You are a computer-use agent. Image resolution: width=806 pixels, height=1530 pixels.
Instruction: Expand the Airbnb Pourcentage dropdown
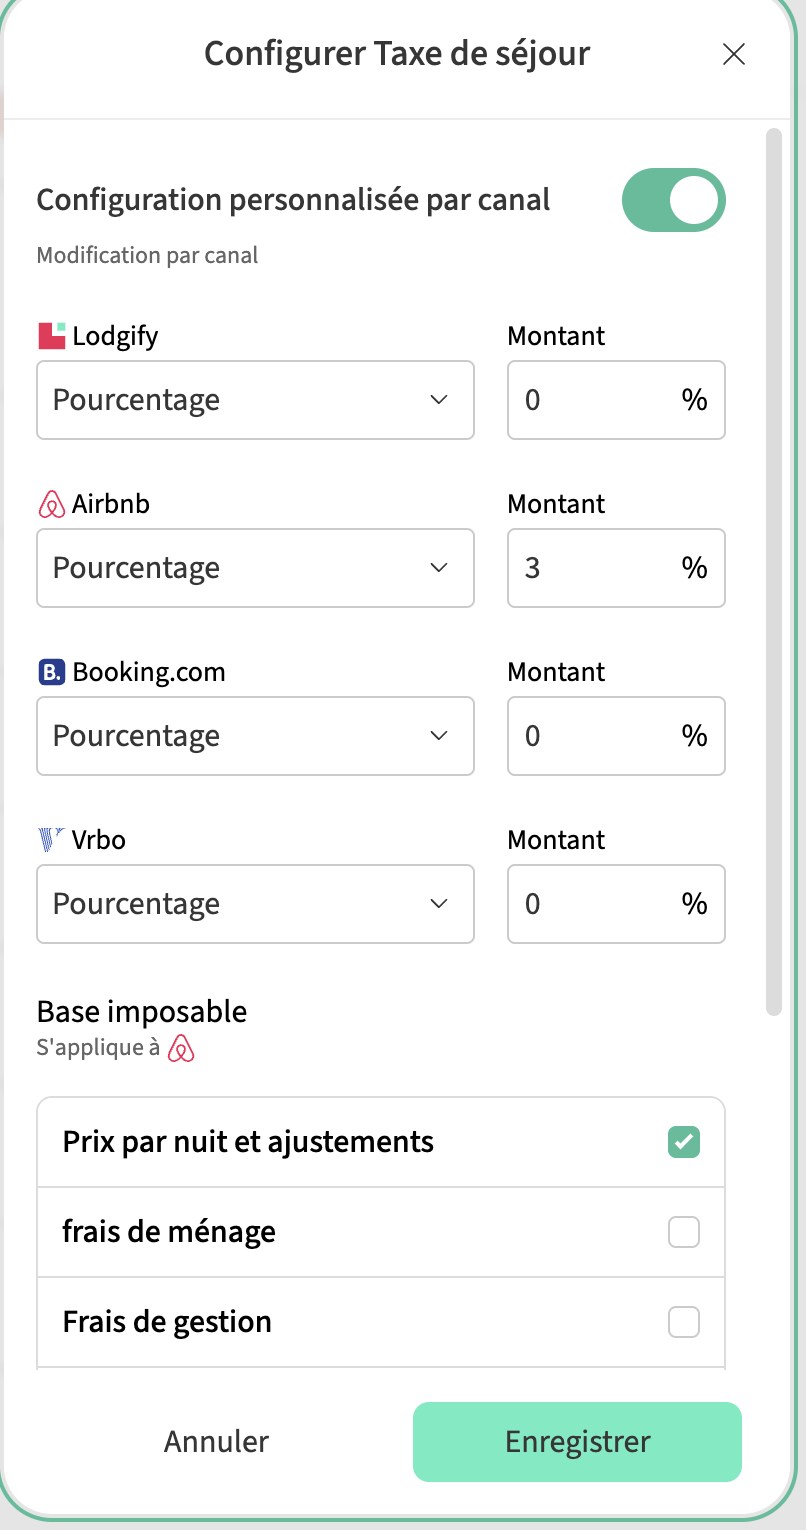[x=255, y=568]
